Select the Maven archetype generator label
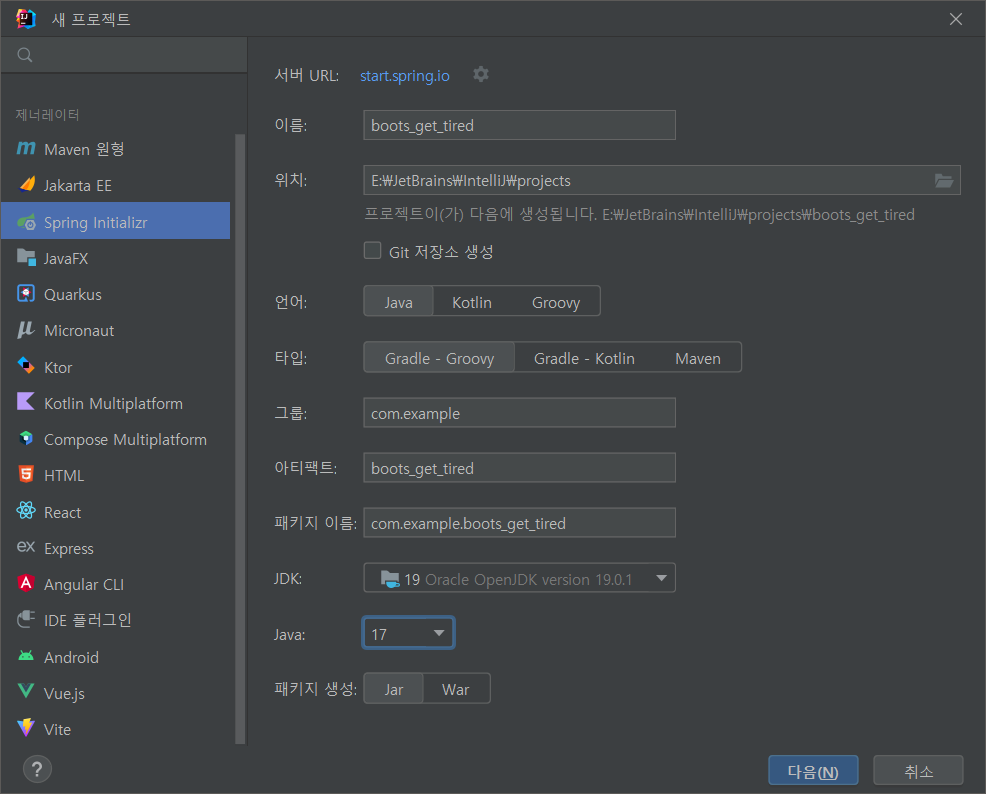986x794 pixels. (84, 149)
